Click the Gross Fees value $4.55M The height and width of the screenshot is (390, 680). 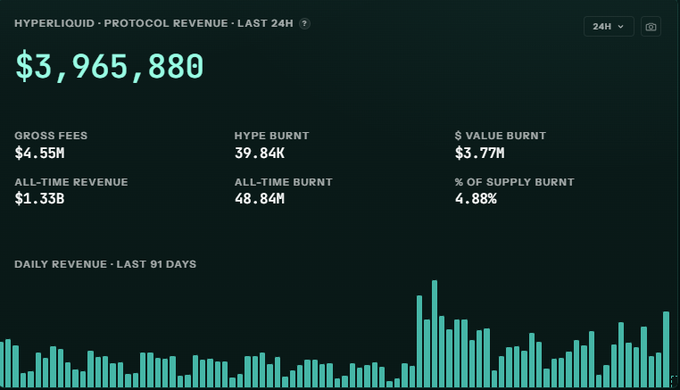click(39, 153)
